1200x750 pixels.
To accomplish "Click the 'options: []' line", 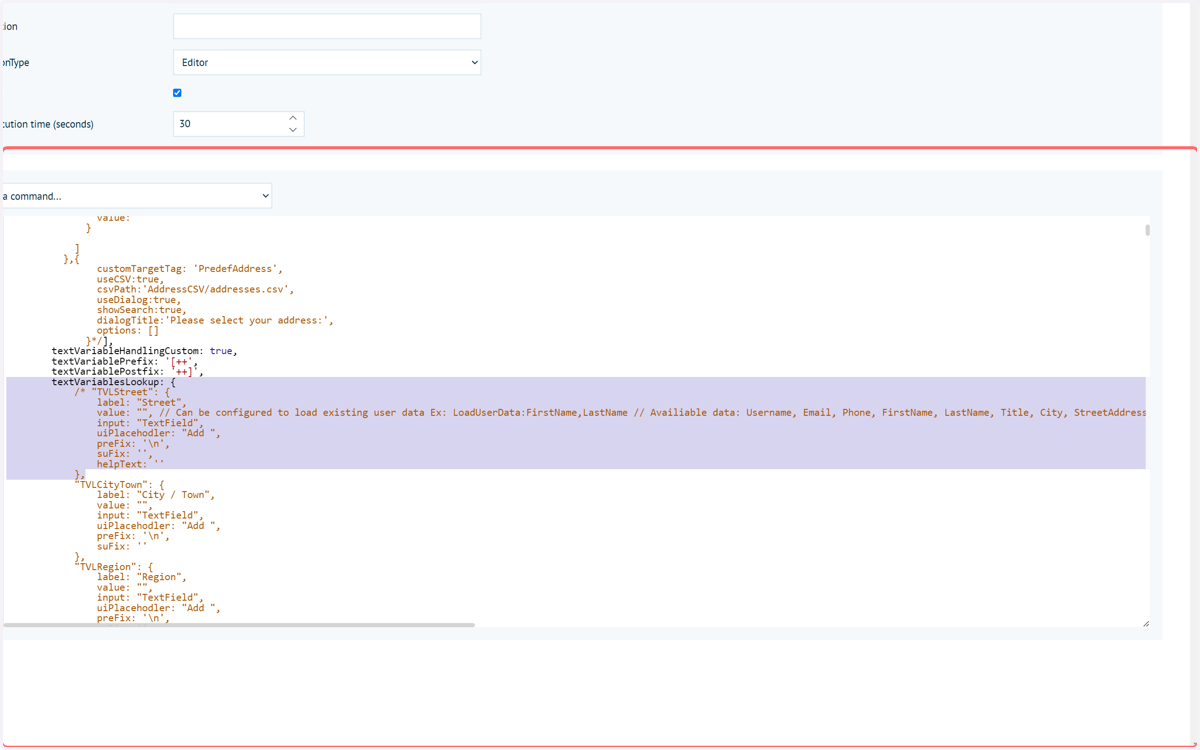I will (128, 331).
